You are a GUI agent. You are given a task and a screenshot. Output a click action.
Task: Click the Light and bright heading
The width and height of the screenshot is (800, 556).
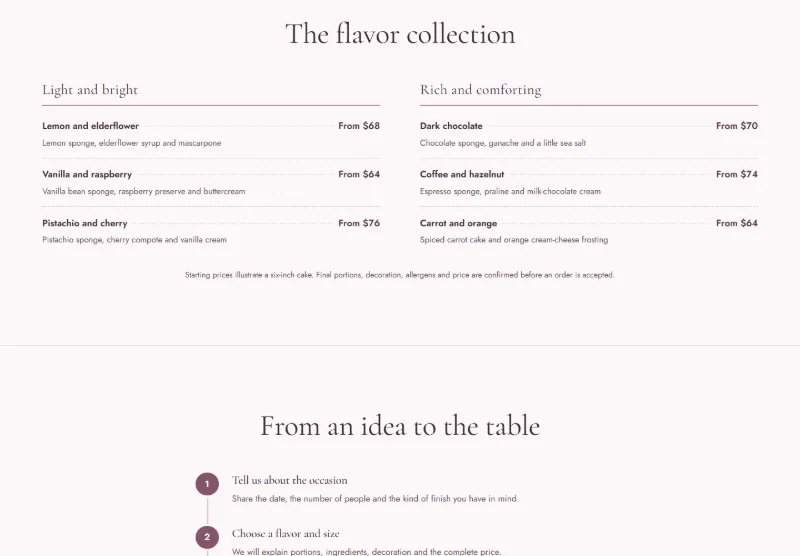[90, 90]
